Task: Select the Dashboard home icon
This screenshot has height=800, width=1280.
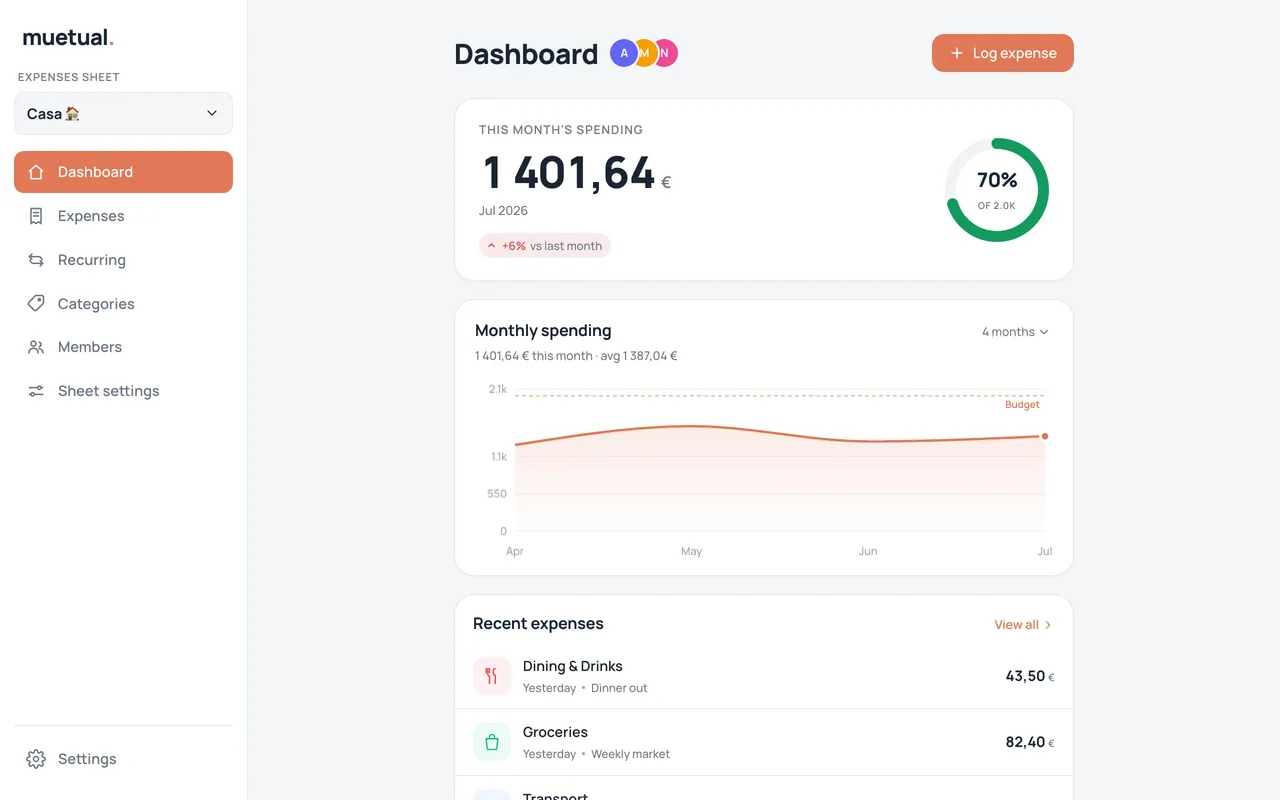Action: coord(36,172)
